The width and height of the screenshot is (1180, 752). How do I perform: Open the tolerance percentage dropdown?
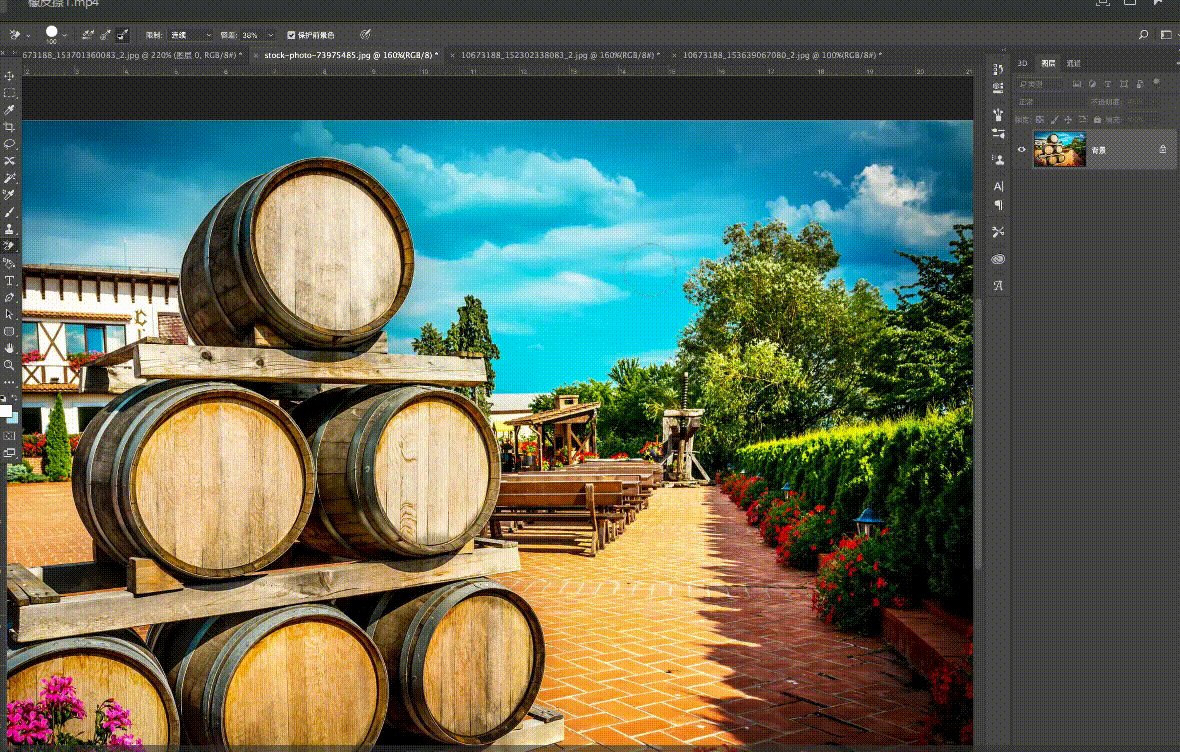coord(257,35)
